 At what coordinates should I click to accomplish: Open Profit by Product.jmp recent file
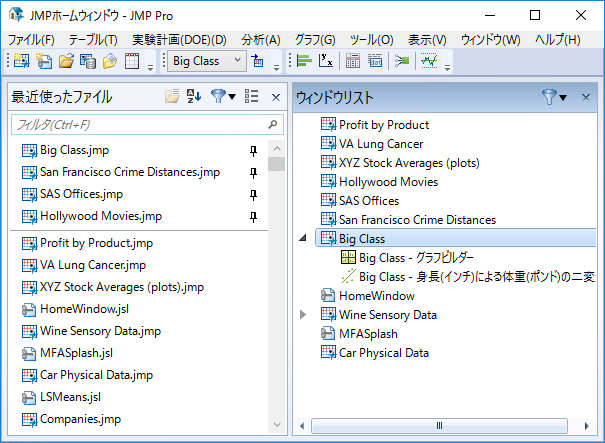pos(88,243)
